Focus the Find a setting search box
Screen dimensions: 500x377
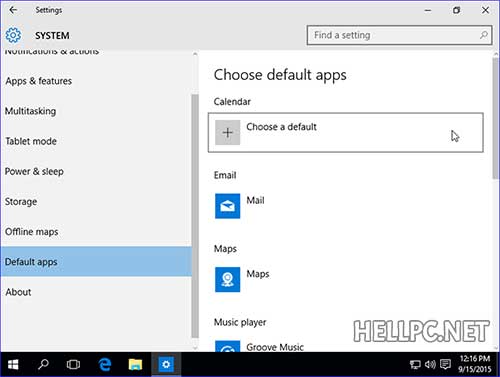[399, 35]
